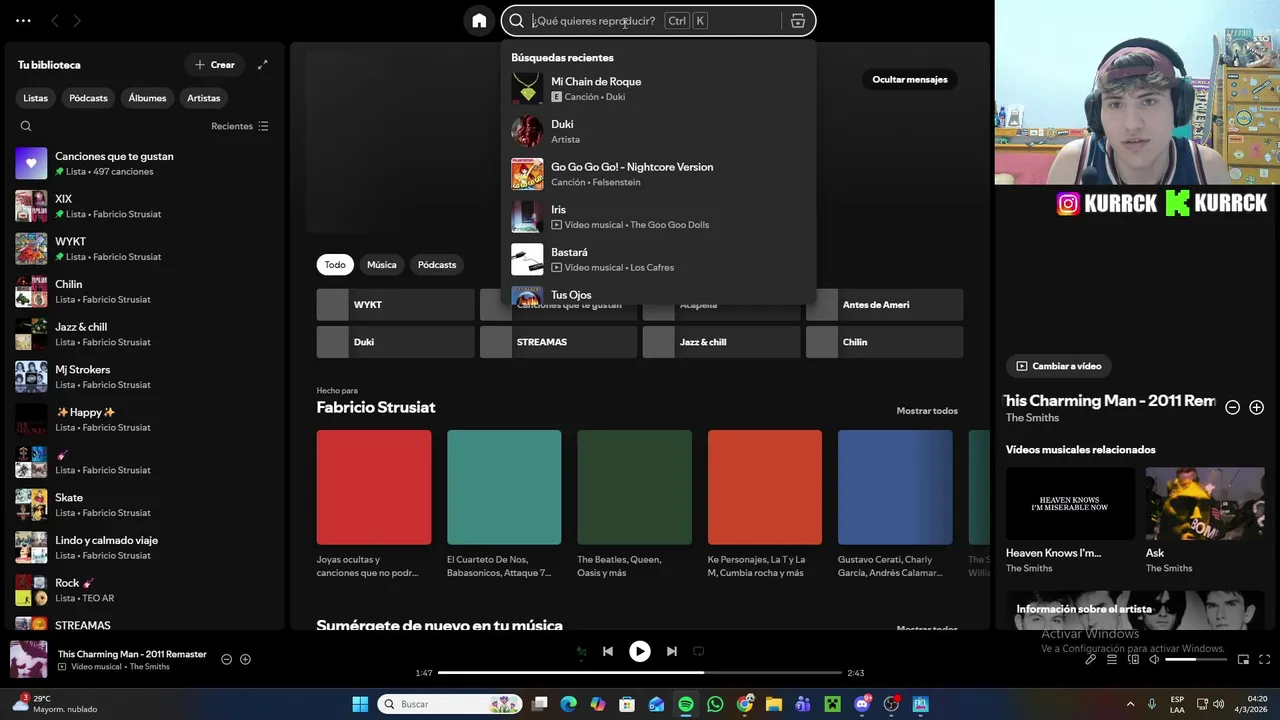Filter library by Álbumes
This screenshot has height=720, width=1280.
pyautogui.click(x=147, y=98)
